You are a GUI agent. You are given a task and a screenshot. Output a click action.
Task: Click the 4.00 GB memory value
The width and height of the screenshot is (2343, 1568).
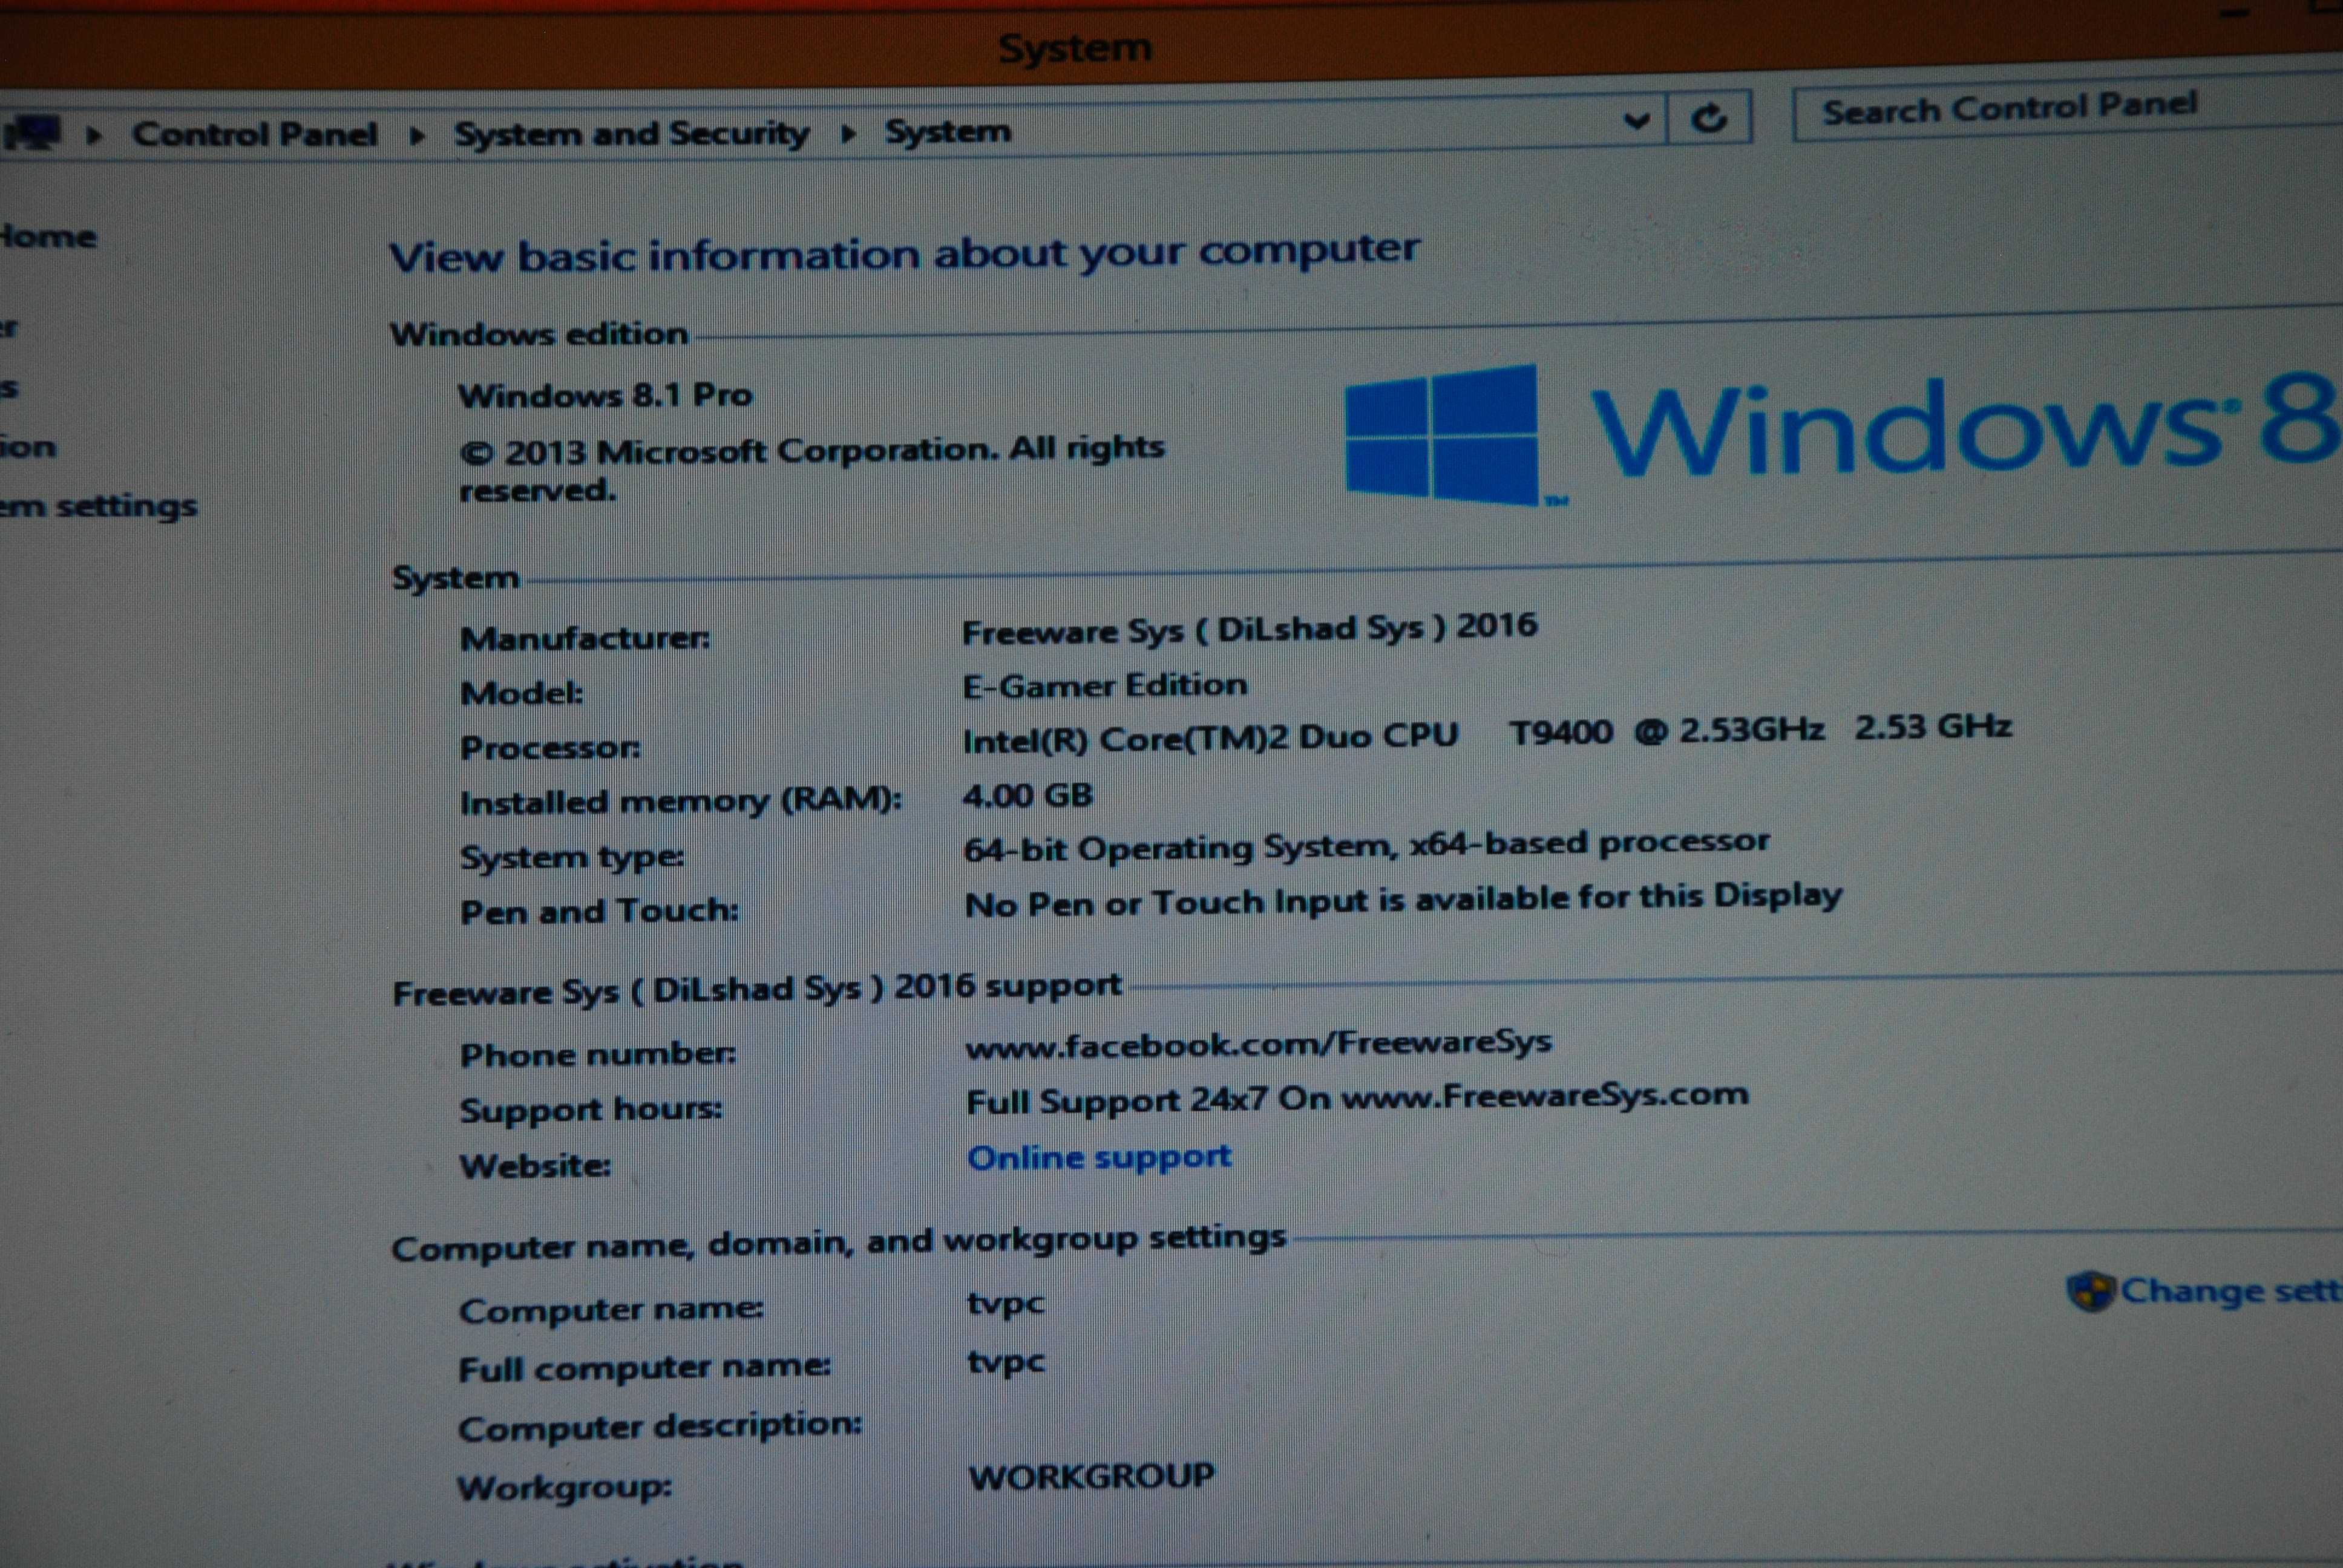[x=1027, y=796]
